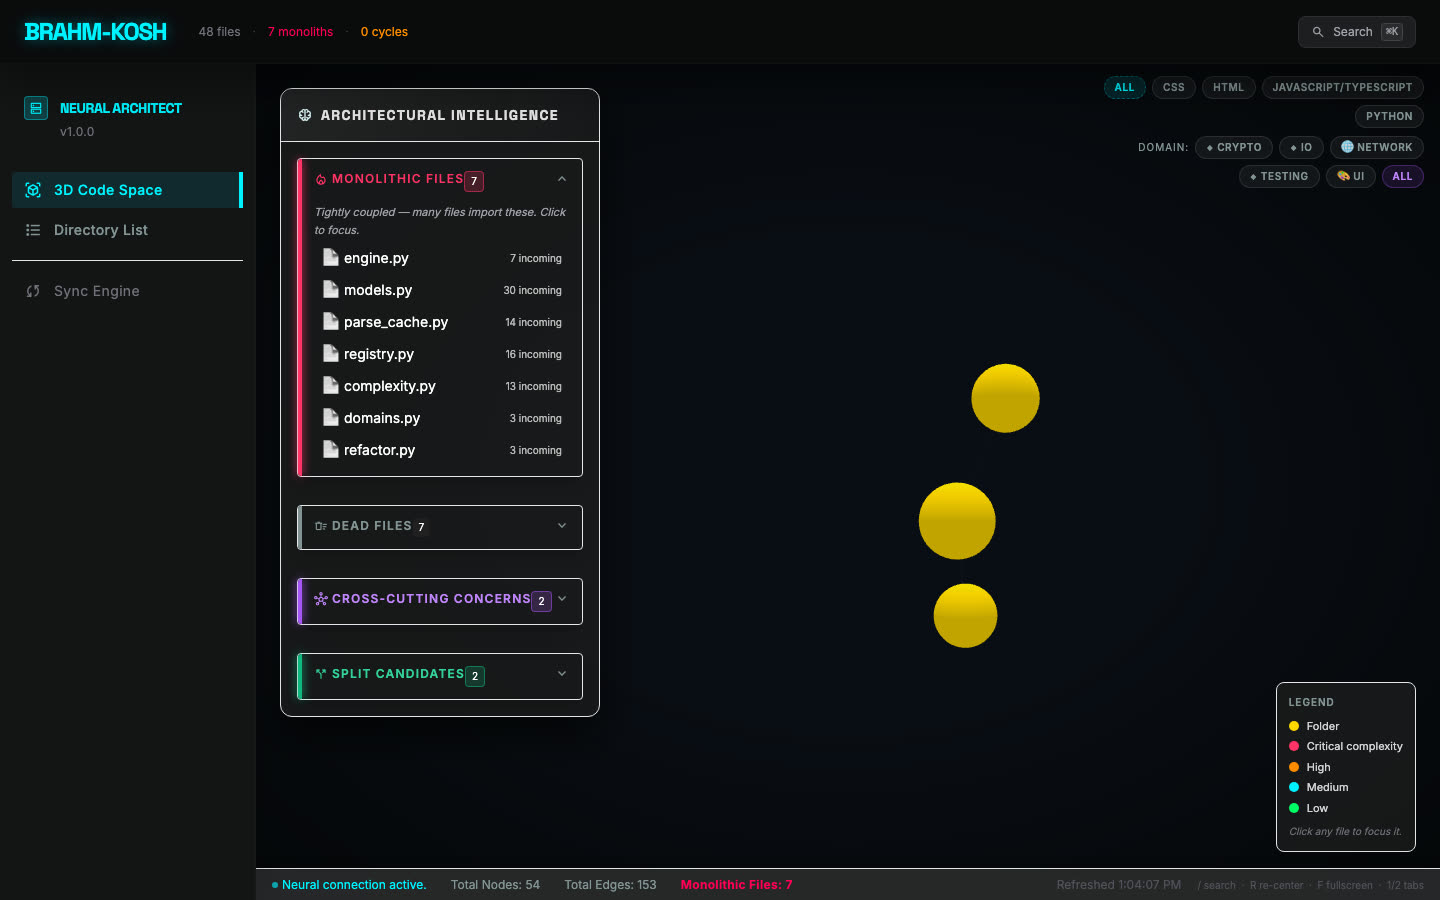Screen dimensions: 1440x900
Task: Expand the Dead Files section
Action: [x=562, y=526]
